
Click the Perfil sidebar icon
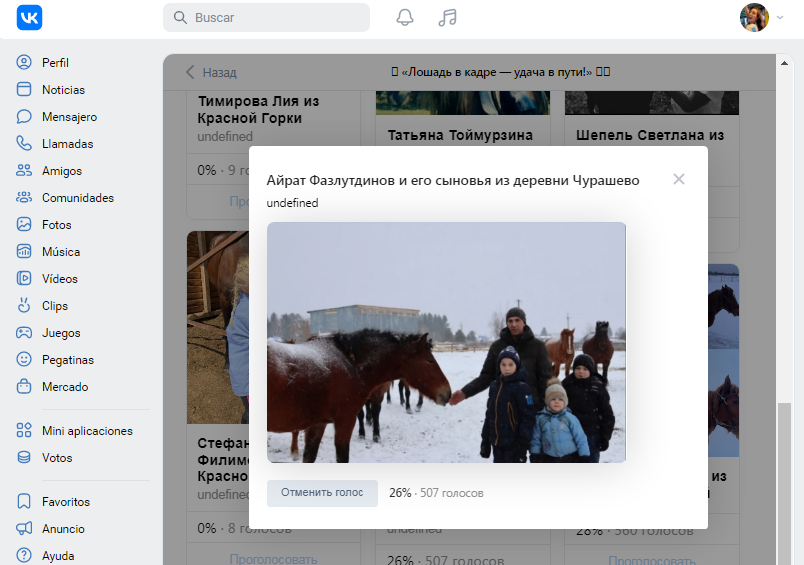[24, 62]
